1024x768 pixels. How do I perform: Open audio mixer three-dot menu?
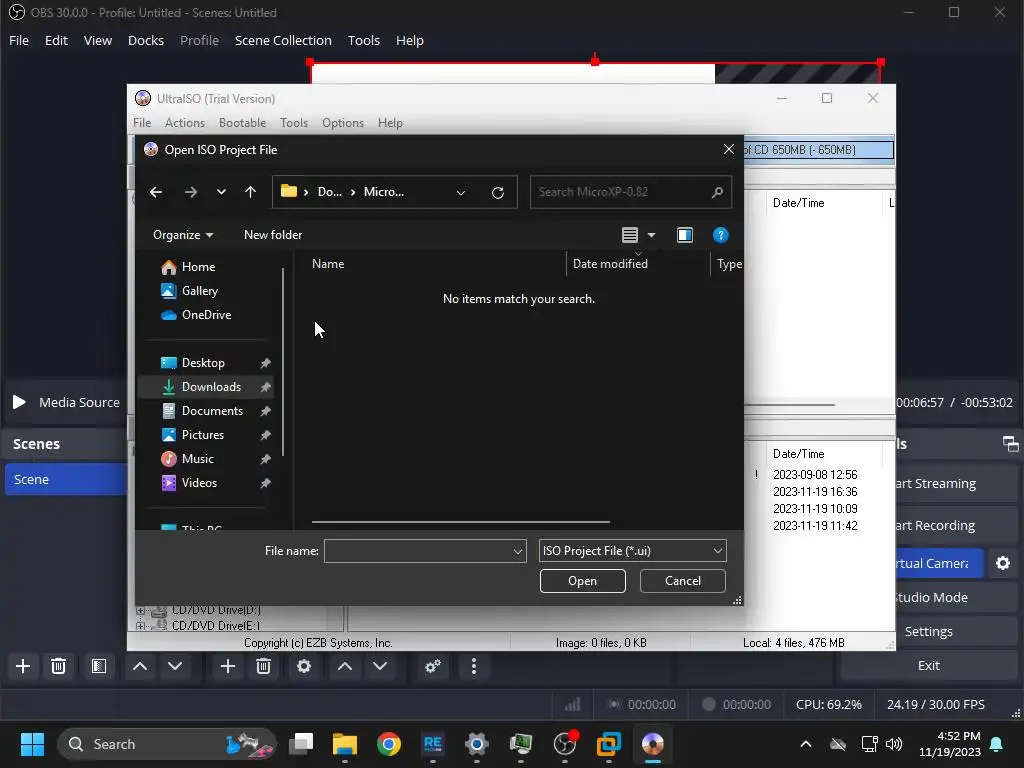pos(473,667)
